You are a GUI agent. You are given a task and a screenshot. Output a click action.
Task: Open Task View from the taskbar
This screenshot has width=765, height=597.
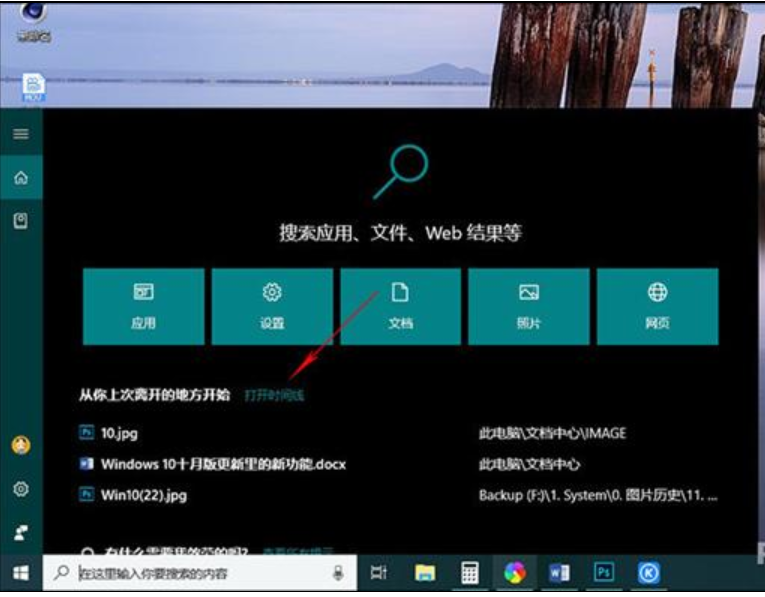click(x=379, y=573)
